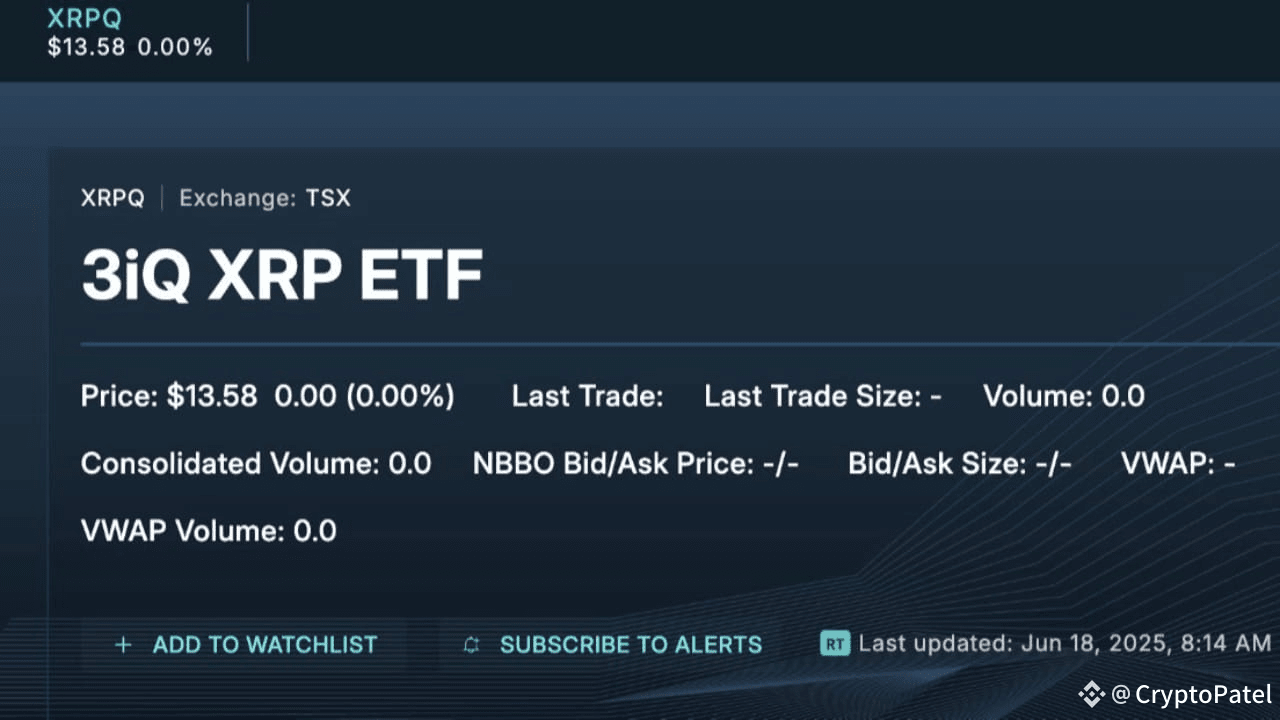Click the Exchange: TSX label
The height and width of the screenshot is (720, 1280).
(265, 198)
